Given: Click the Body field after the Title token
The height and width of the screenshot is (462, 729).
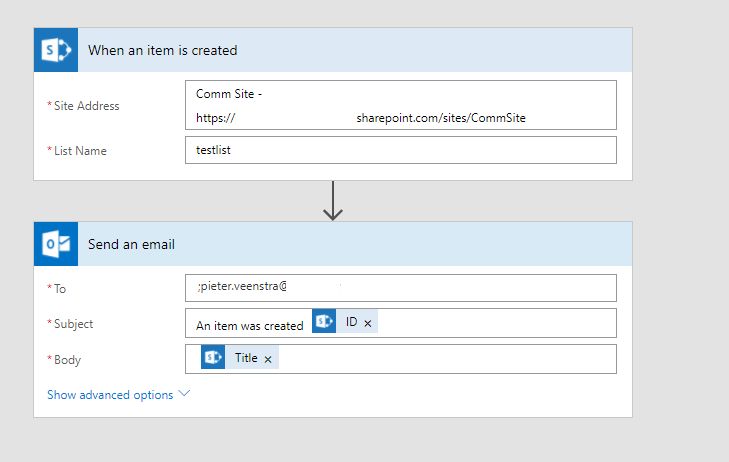Looking at the screenshot, I should pyautogui.click(x=446, y=359).
